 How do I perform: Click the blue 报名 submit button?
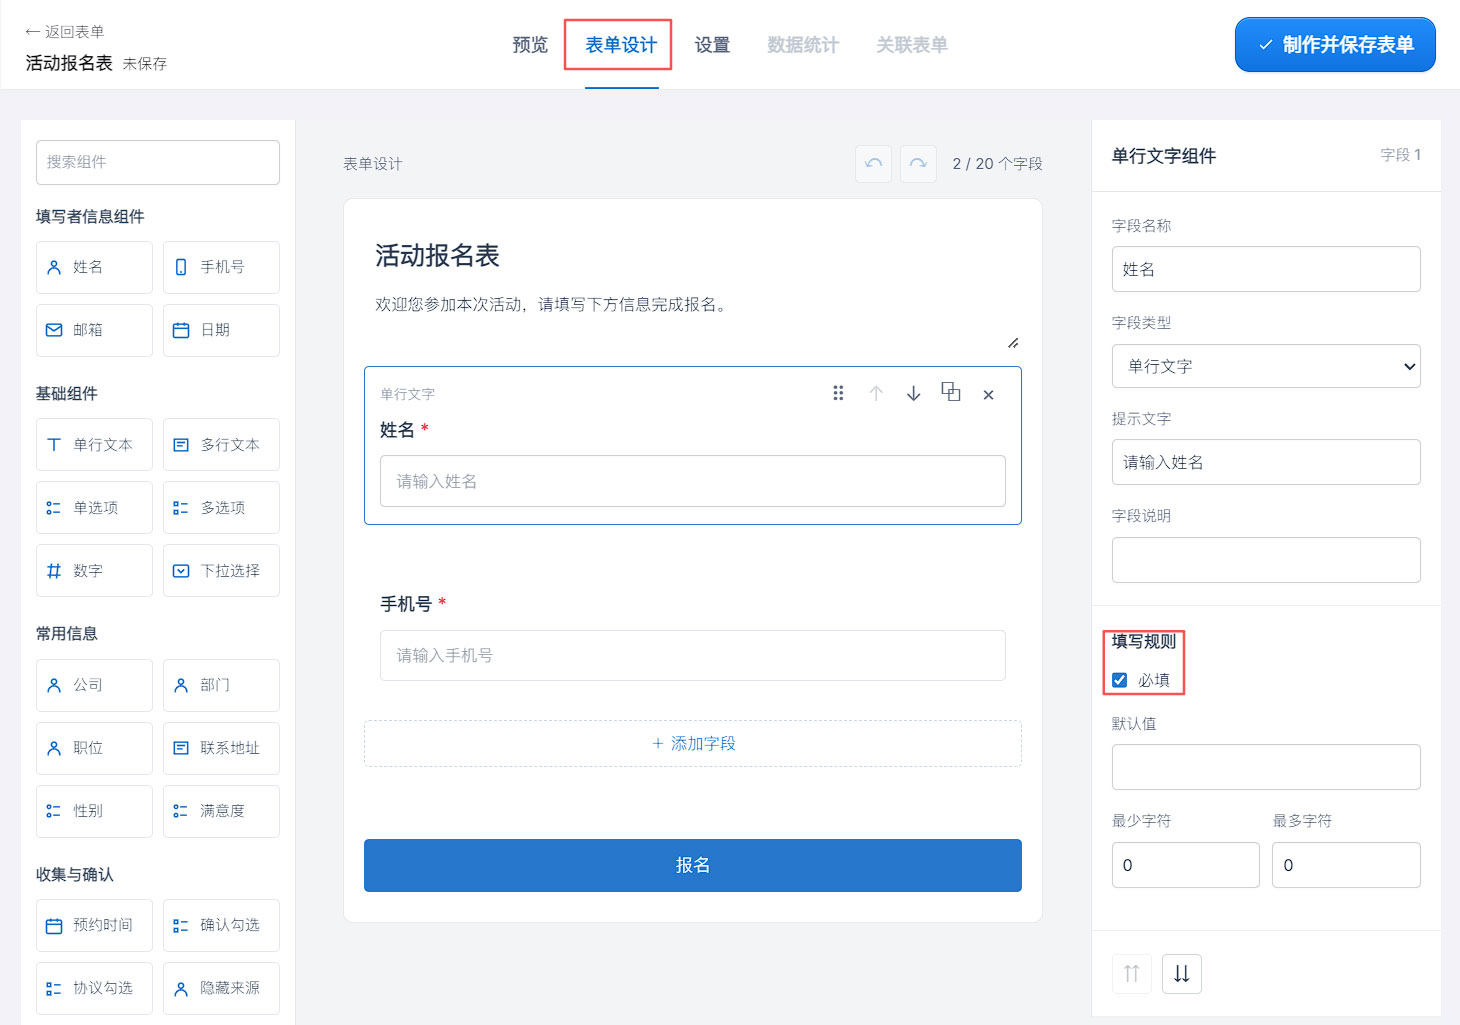click(693, 865)
